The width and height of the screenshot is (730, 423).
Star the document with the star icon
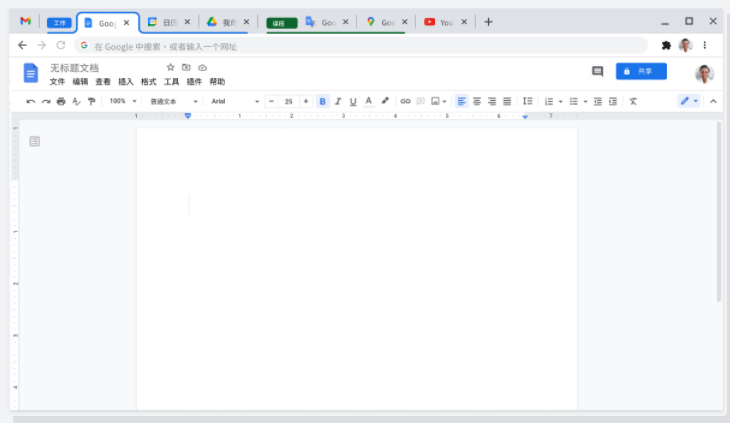pos(170,67)
